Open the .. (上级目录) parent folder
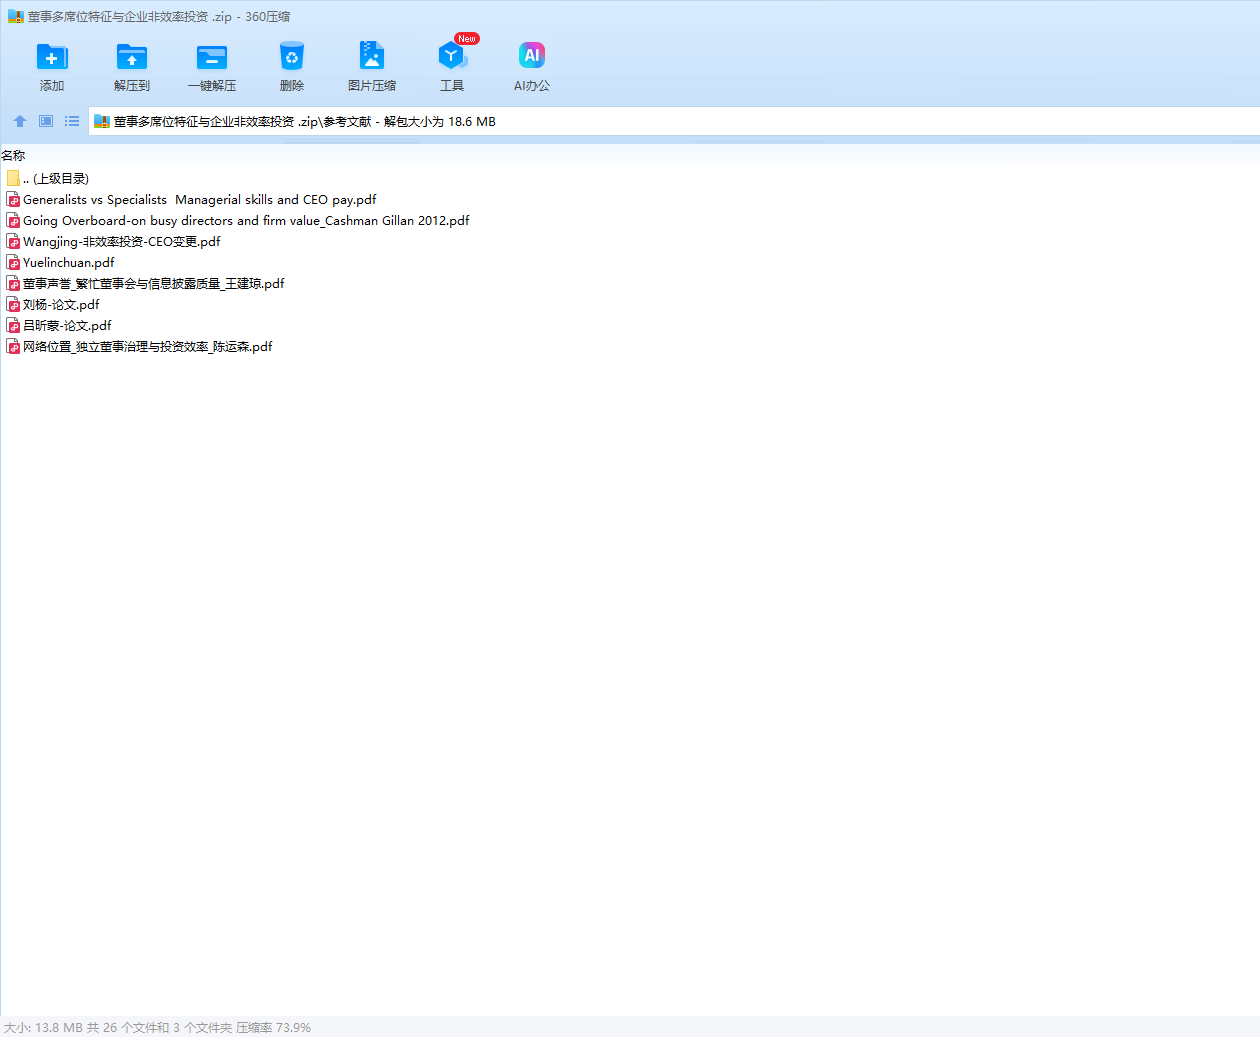Screen dimensions: 1260x1037 56,179
